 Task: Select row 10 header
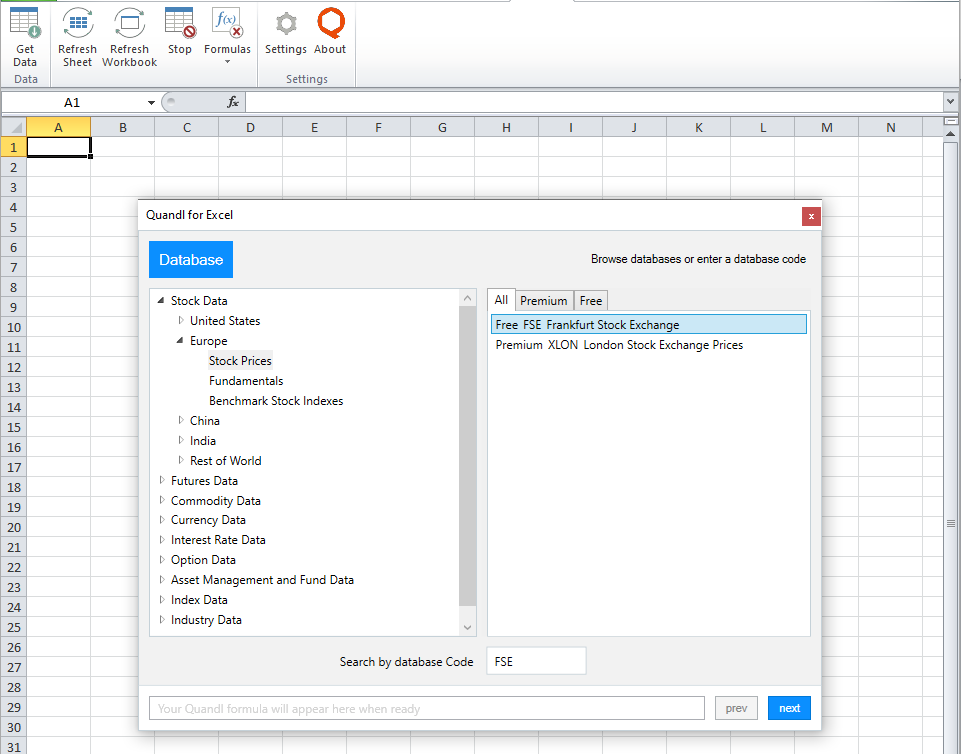(13, 327)
